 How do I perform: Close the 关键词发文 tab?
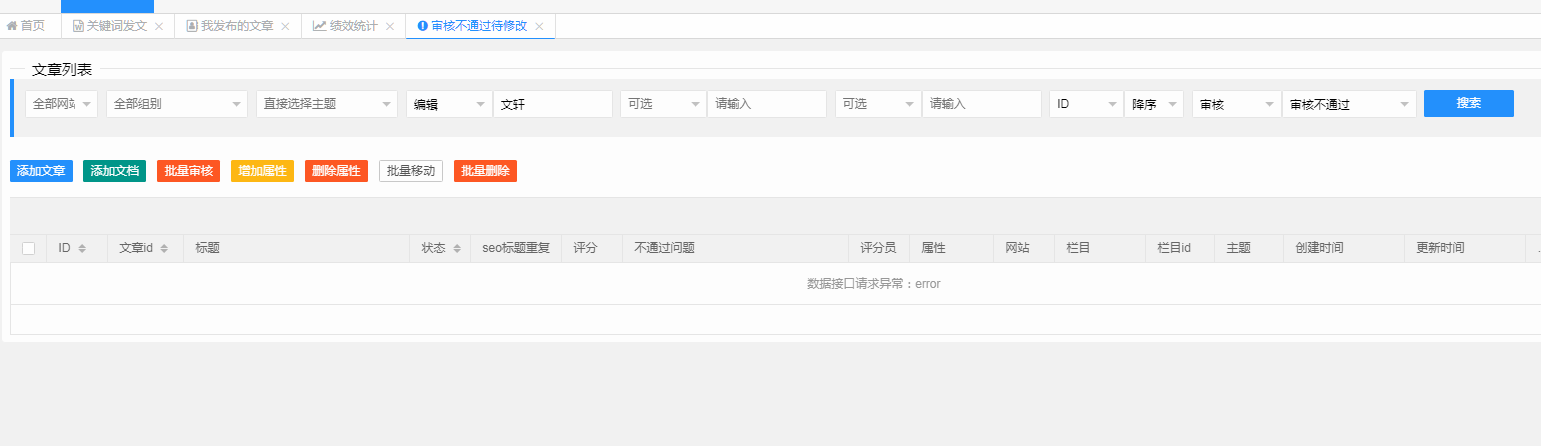point(159,27)
